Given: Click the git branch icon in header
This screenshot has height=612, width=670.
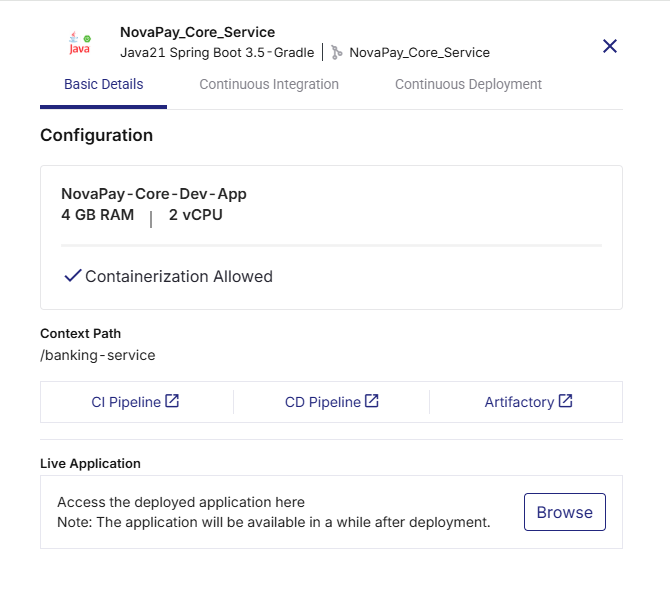Looking at the screenshot, I should [x=337, y=52].
